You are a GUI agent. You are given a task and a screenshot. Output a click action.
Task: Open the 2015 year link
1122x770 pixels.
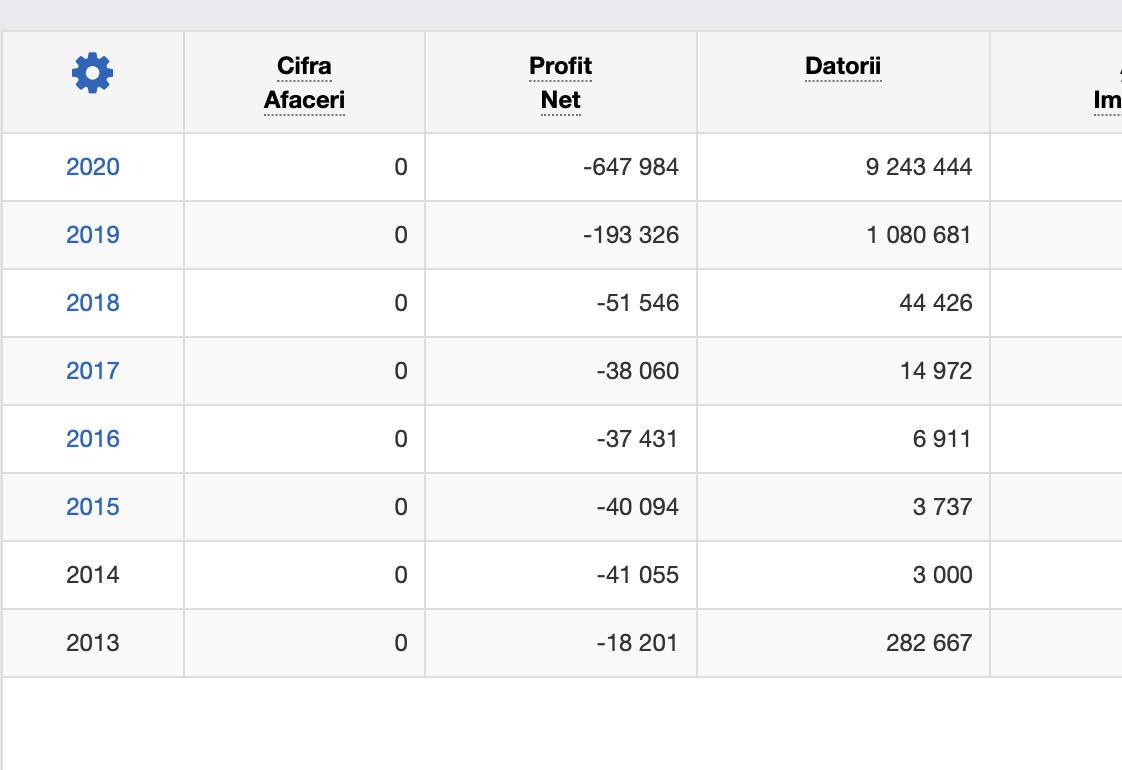click(93, 507)
